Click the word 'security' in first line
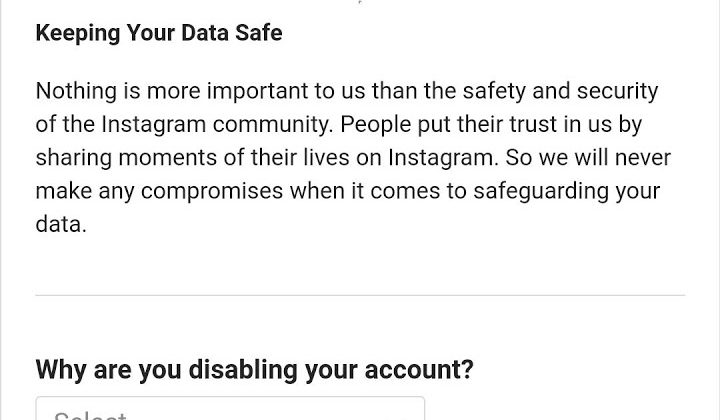This screenshot has width=720, height=420. click(x=618, y=92)
